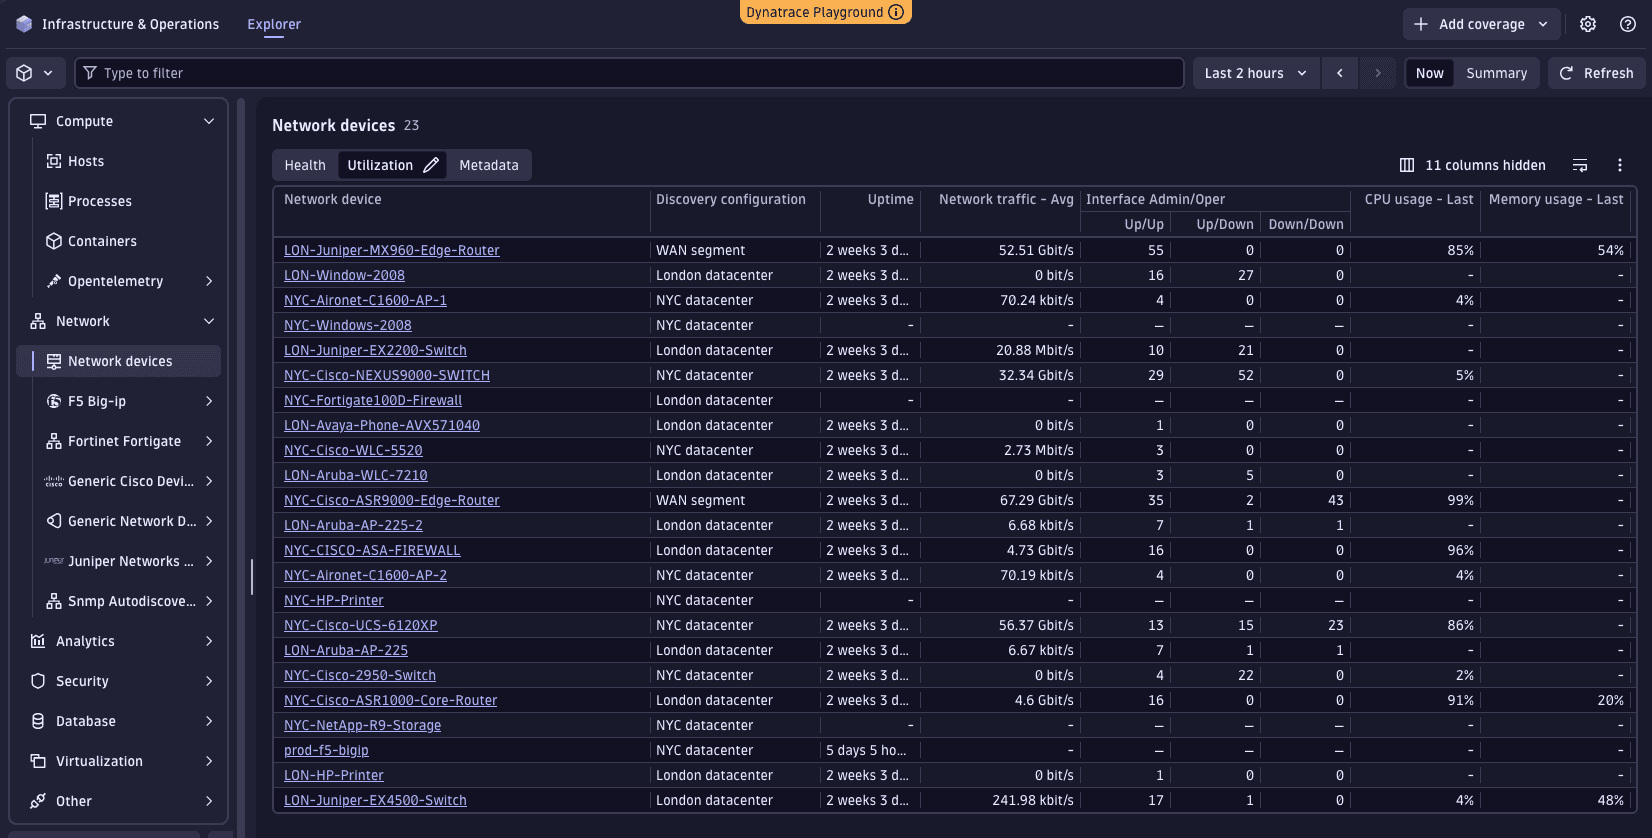
Task: Click the Juniper Networks sidebar icon
Action: (54, 561)
